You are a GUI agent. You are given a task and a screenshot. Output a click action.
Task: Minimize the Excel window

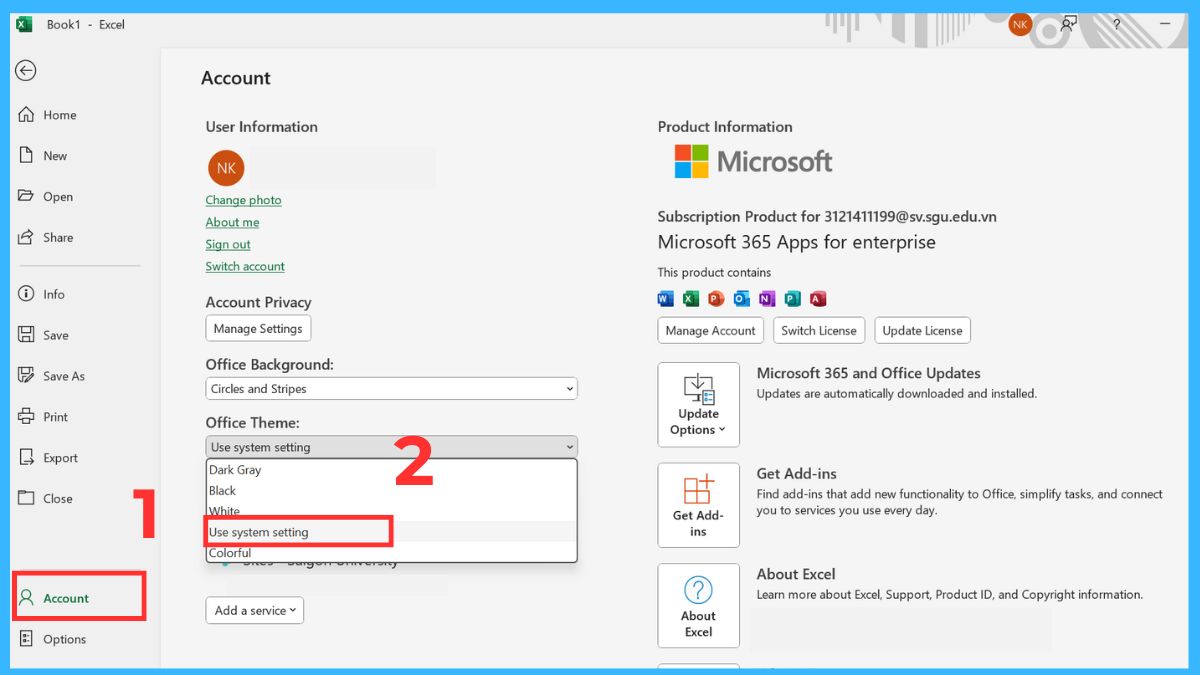1165,24
